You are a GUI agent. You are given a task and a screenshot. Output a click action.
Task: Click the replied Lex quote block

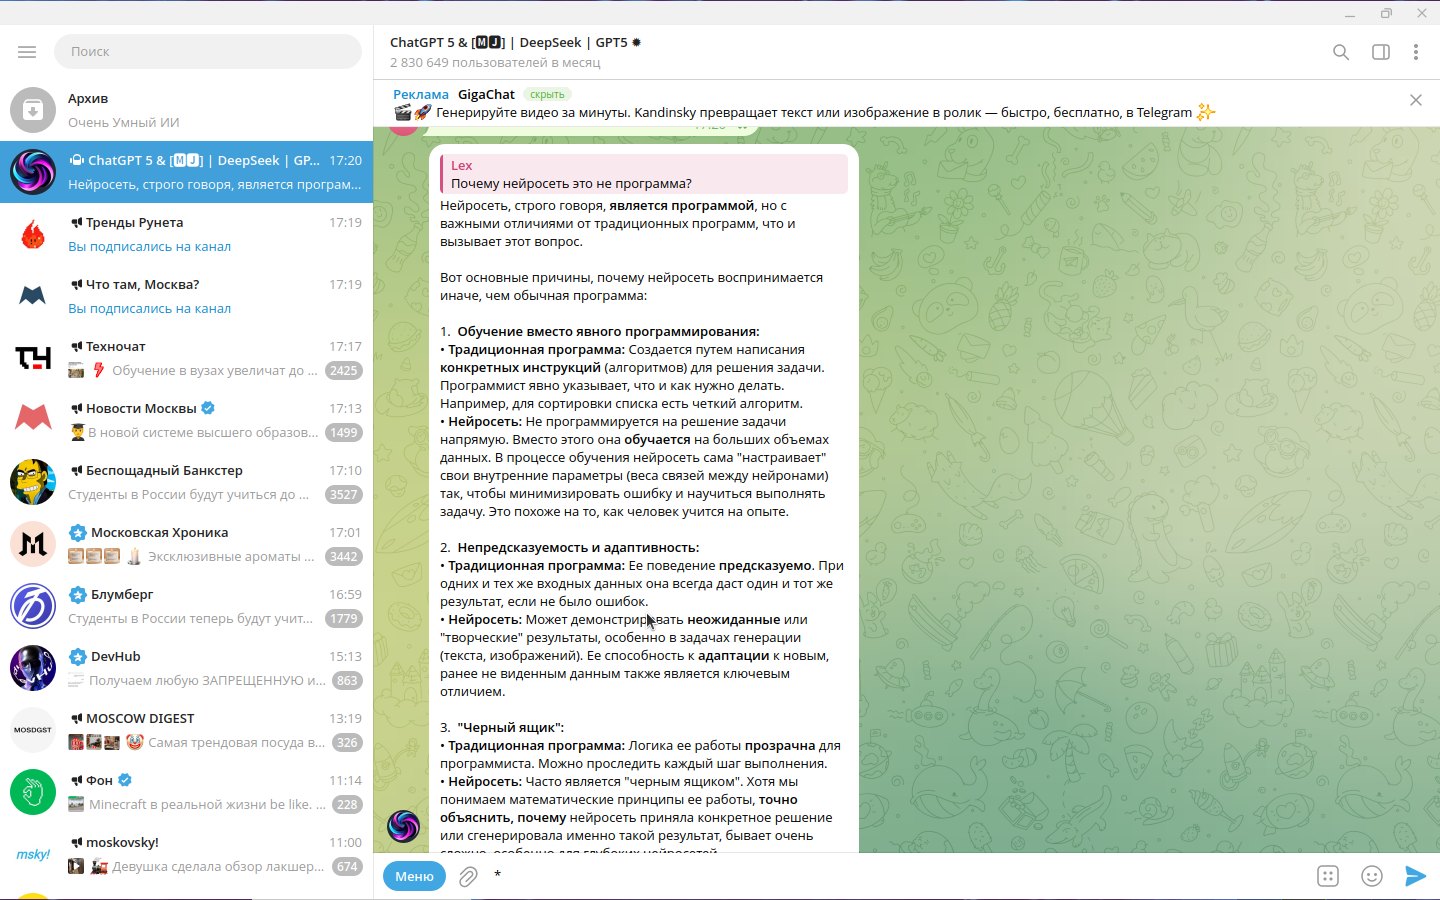pos(644,174)
